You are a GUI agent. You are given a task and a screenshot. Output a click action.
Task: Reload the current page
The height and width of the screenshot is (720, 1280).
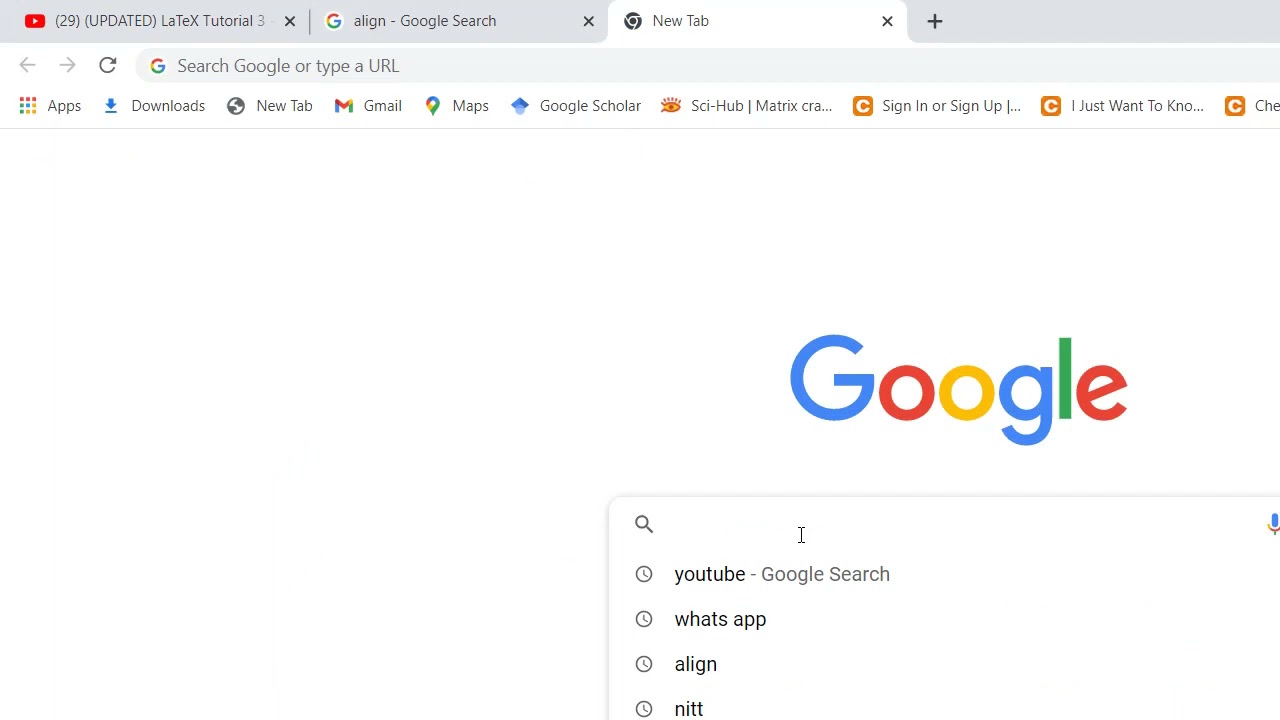click(108, 66)
